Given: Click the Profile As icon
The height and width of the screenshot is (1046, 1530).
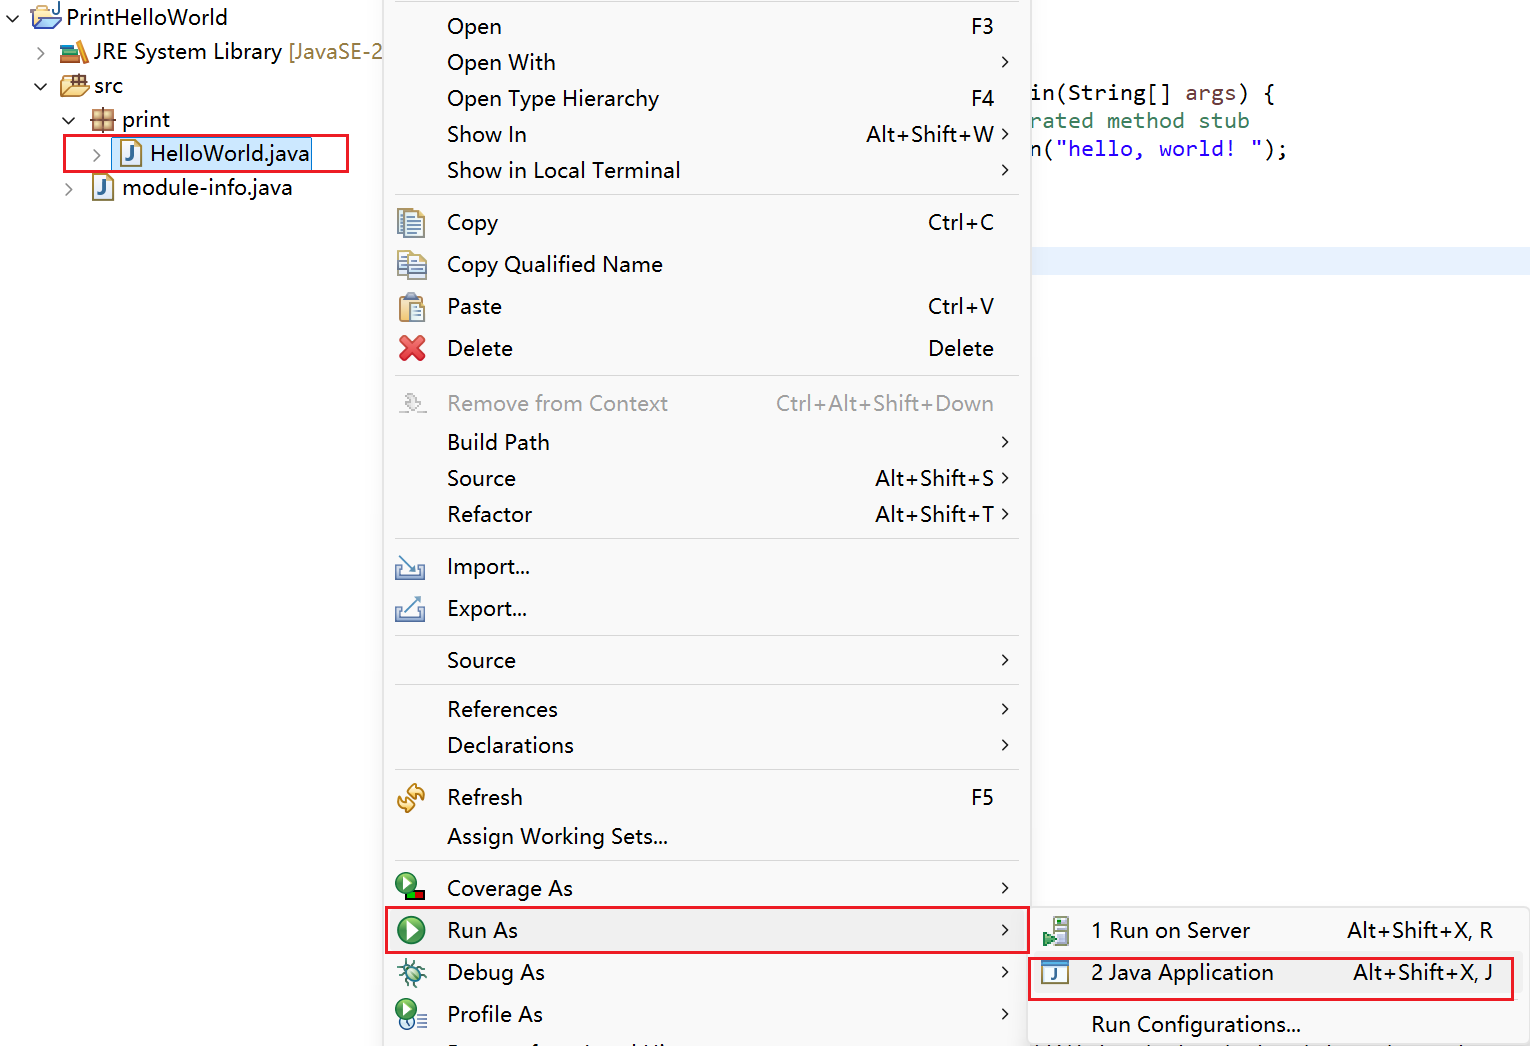Looking at the screenshot, I should [x=410, y=1014].
